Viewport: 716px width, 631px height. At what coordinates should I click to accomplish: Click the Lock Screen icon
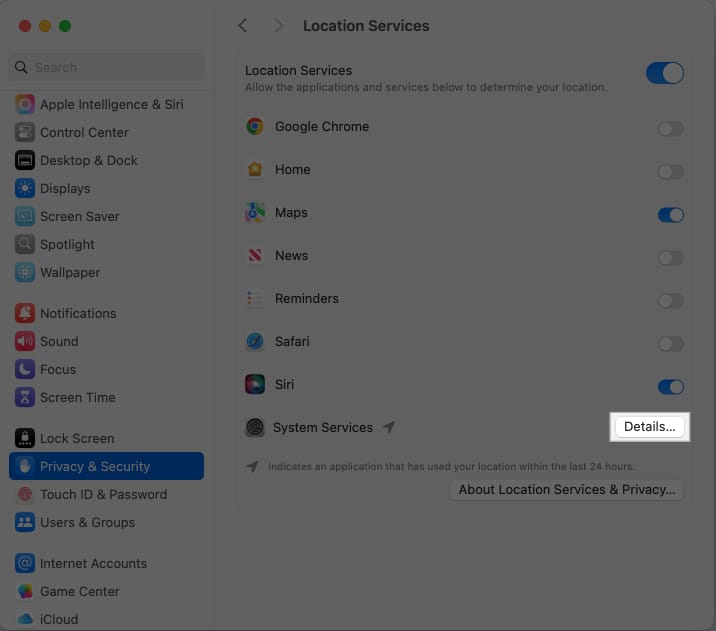25,438
